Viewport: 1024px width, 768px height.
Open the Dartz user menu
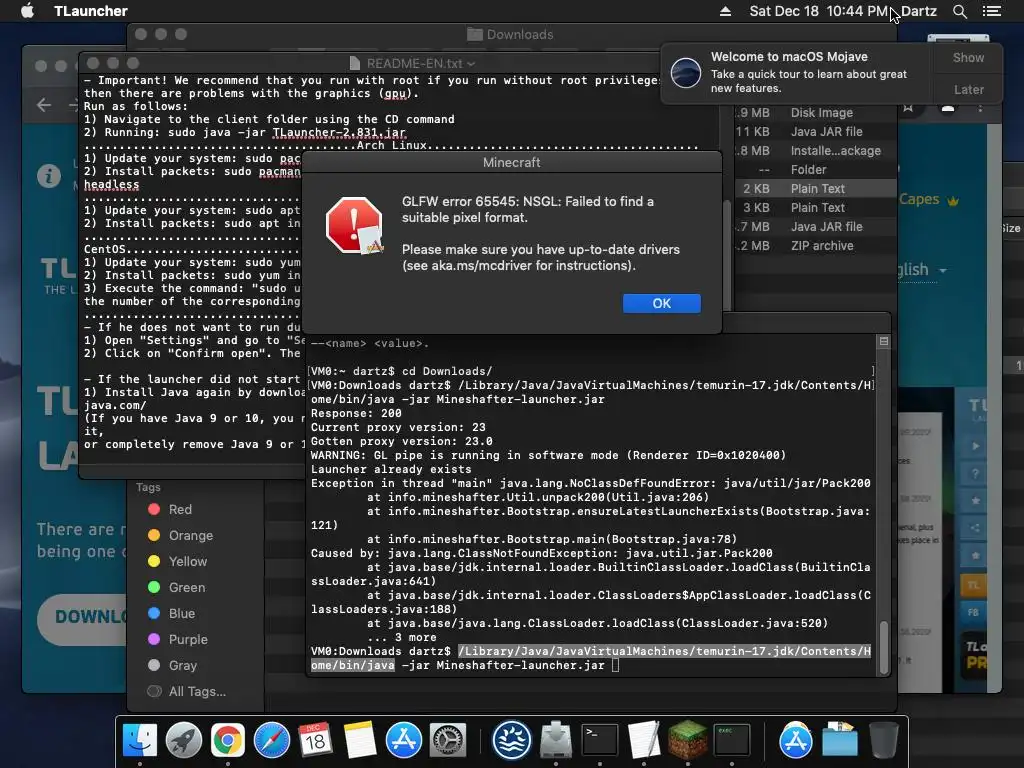tap(918, 11)
